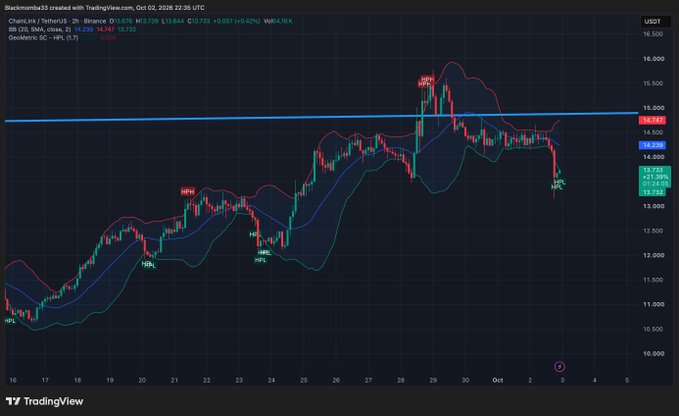Click the 11.500 price axis label

tap(653, 280)
